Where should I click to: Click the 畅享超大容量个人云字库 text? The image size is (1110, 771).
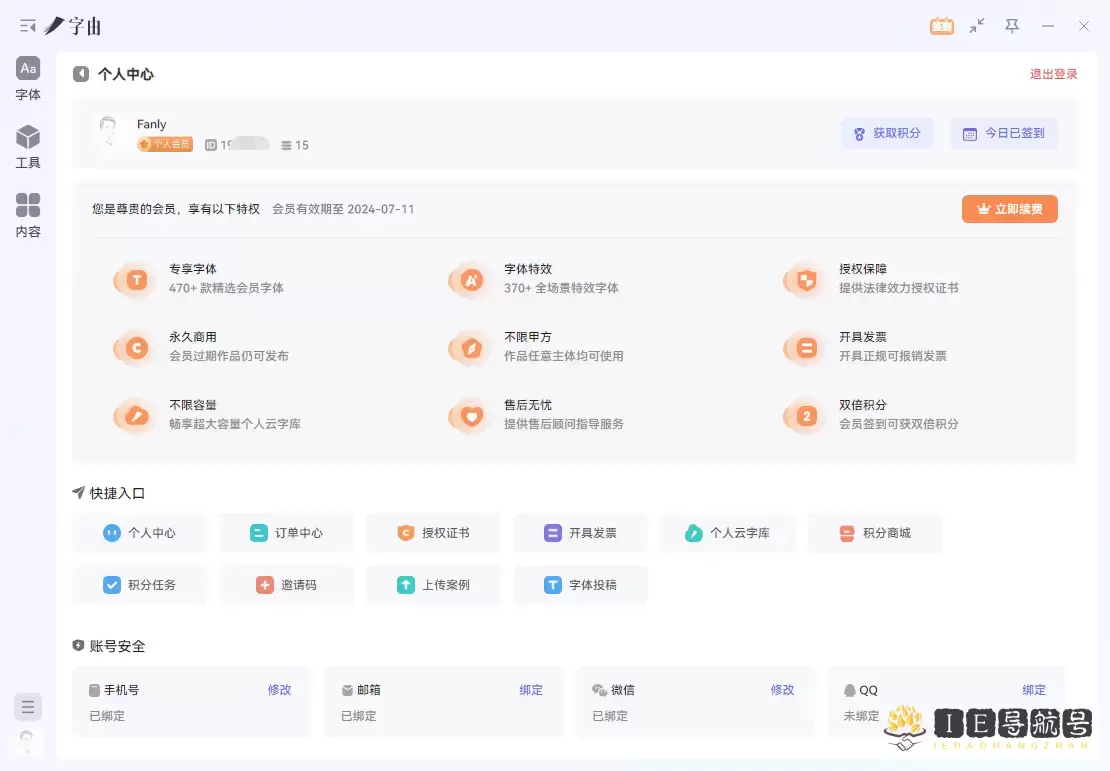click(x=235, y=424)
